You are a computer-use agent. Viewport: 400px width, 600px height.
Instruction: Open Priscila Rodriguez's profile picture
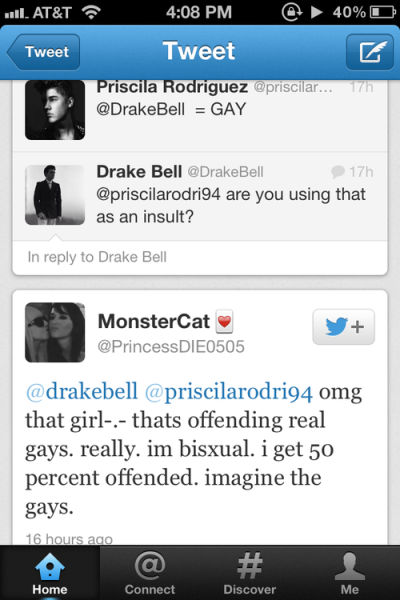coord(55,110)
